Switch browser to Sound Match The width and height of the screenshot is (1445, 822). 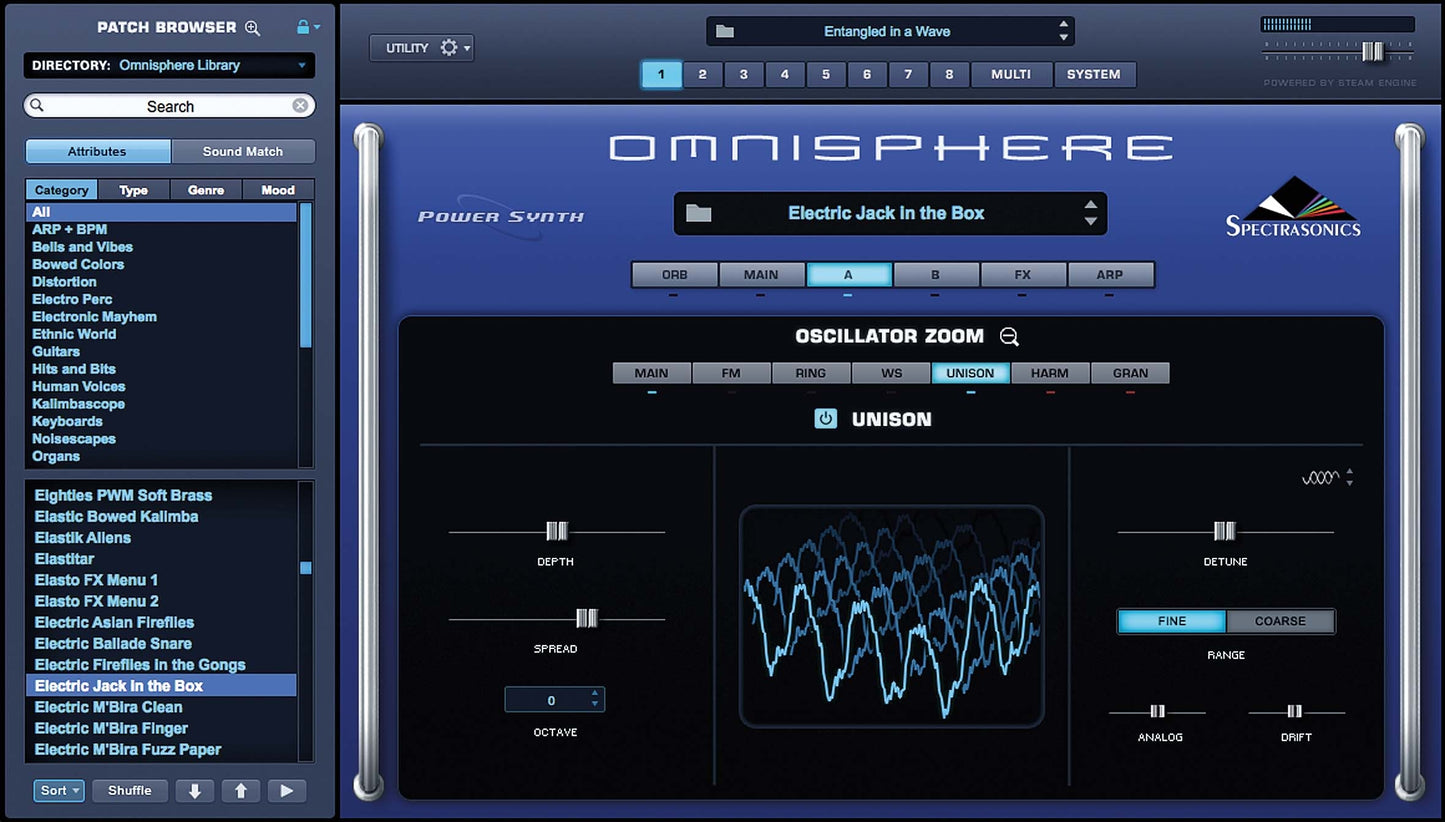tap(243, 152)
